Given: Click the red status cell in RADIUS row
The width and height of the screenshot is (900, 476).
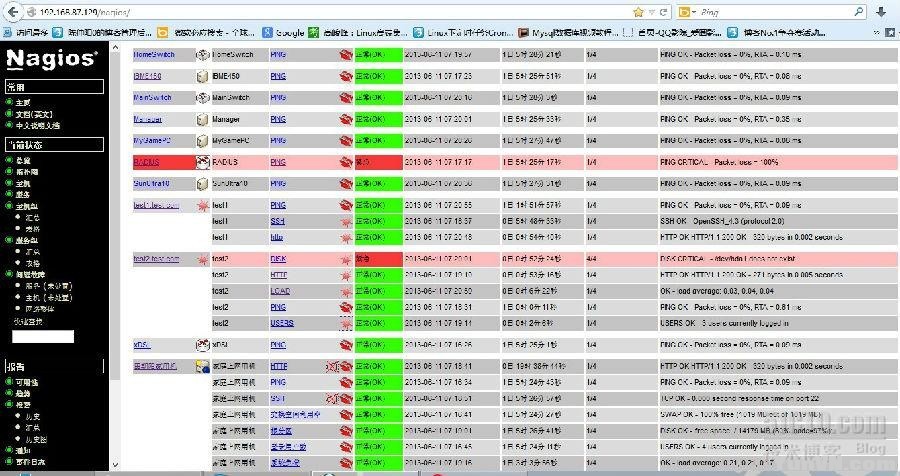Looking at the screenshot, I should coord(378,162).
